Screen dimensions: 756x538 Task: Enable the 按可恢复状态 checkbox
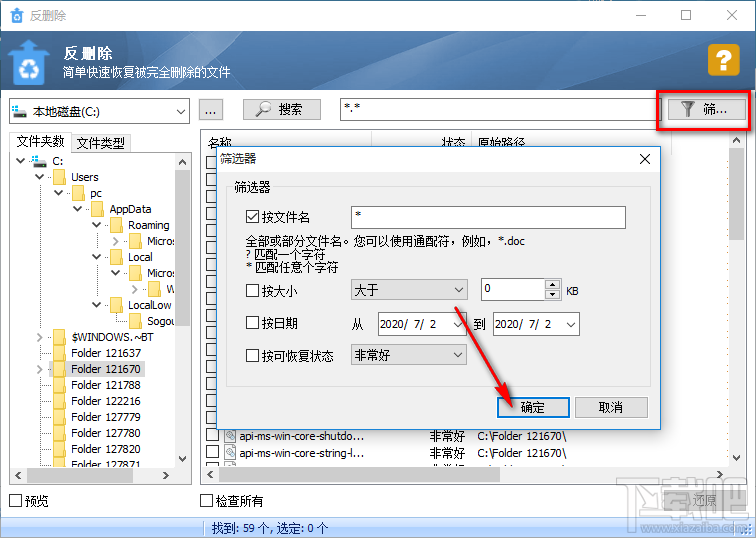click(x=252, y=355)
